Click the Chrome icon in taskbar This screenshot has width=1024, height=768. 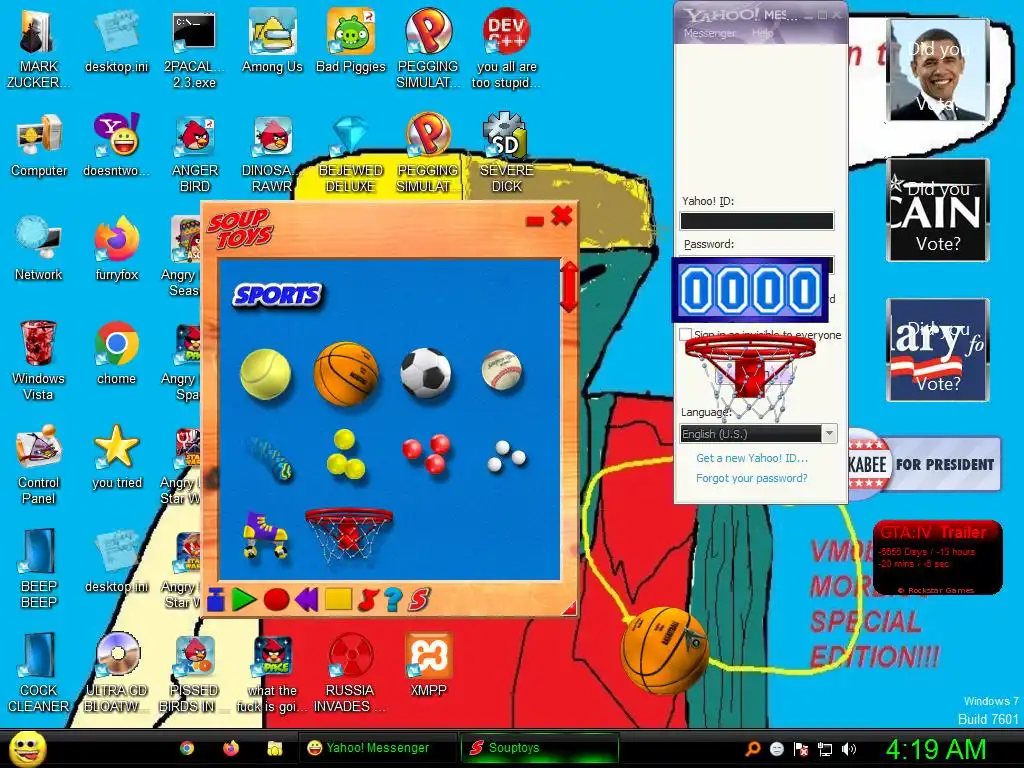click(187, 748)
